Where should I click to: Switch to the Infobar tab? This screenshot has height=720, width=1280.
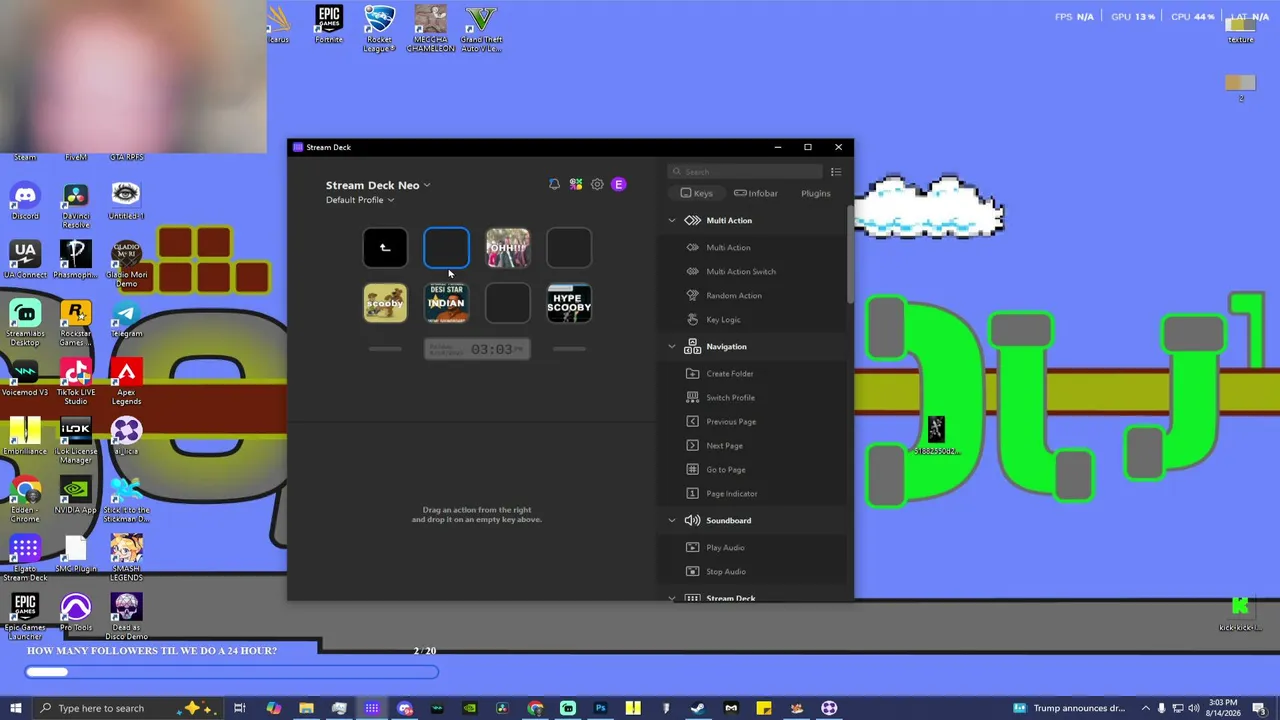pyautogui.click(x=756, y=193)
